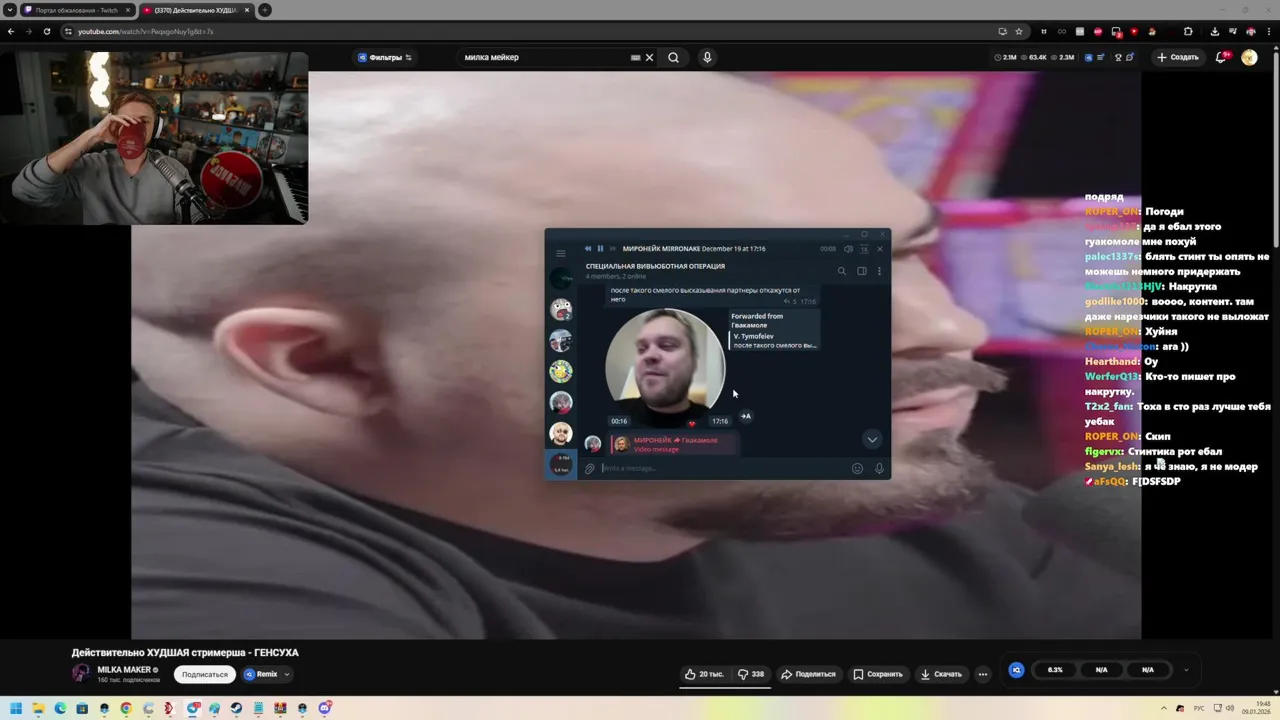Open Telegram emoji picker
Image resolution: width=1280 pixels, height=720 pixels.
tap(857, 468)
